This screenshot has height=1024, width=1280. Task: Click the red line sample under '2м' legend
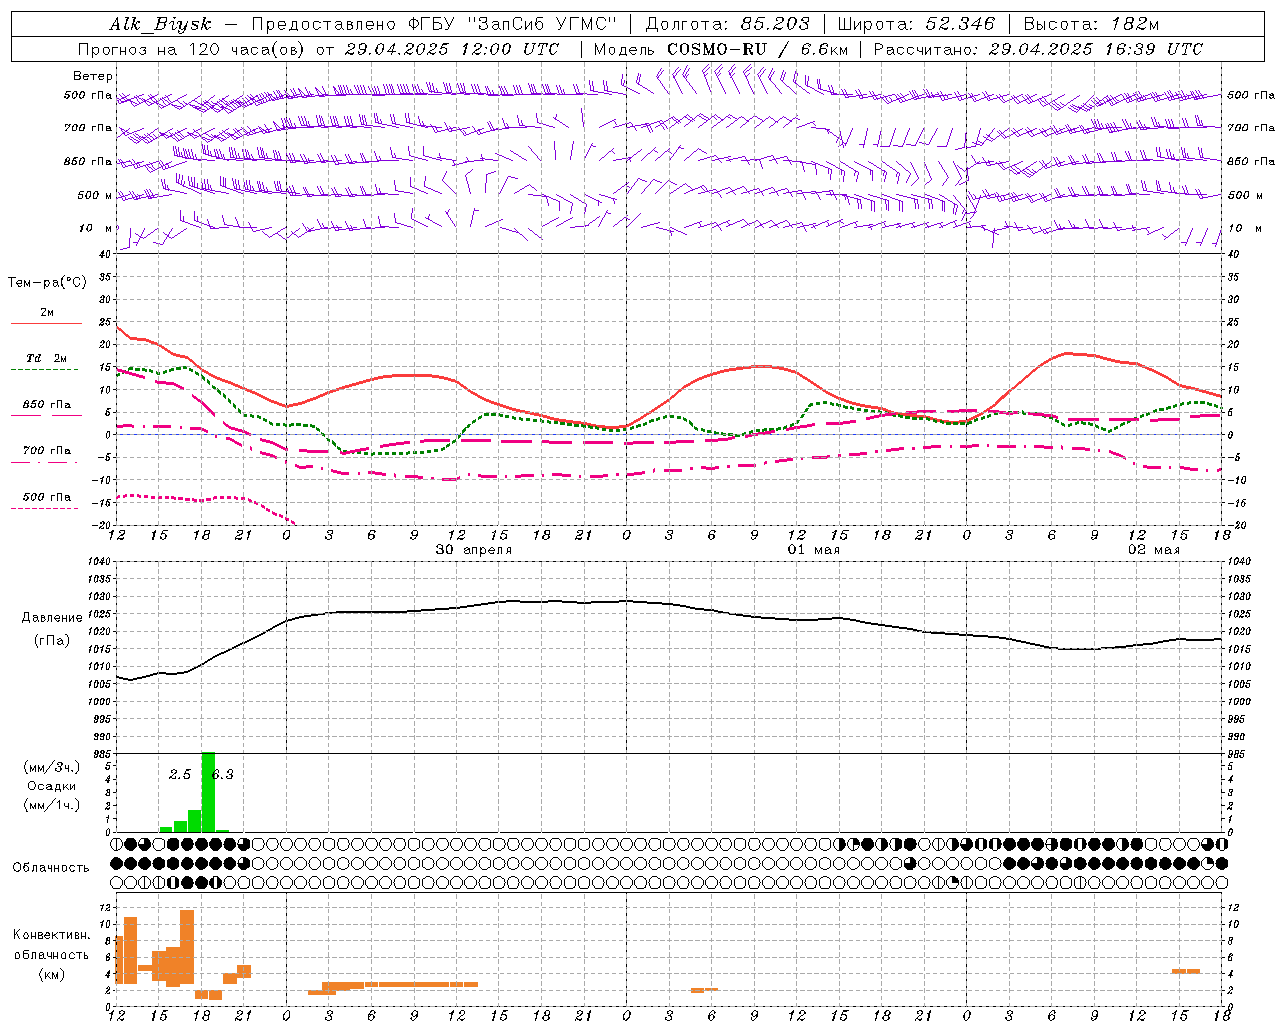click(46, 324)
